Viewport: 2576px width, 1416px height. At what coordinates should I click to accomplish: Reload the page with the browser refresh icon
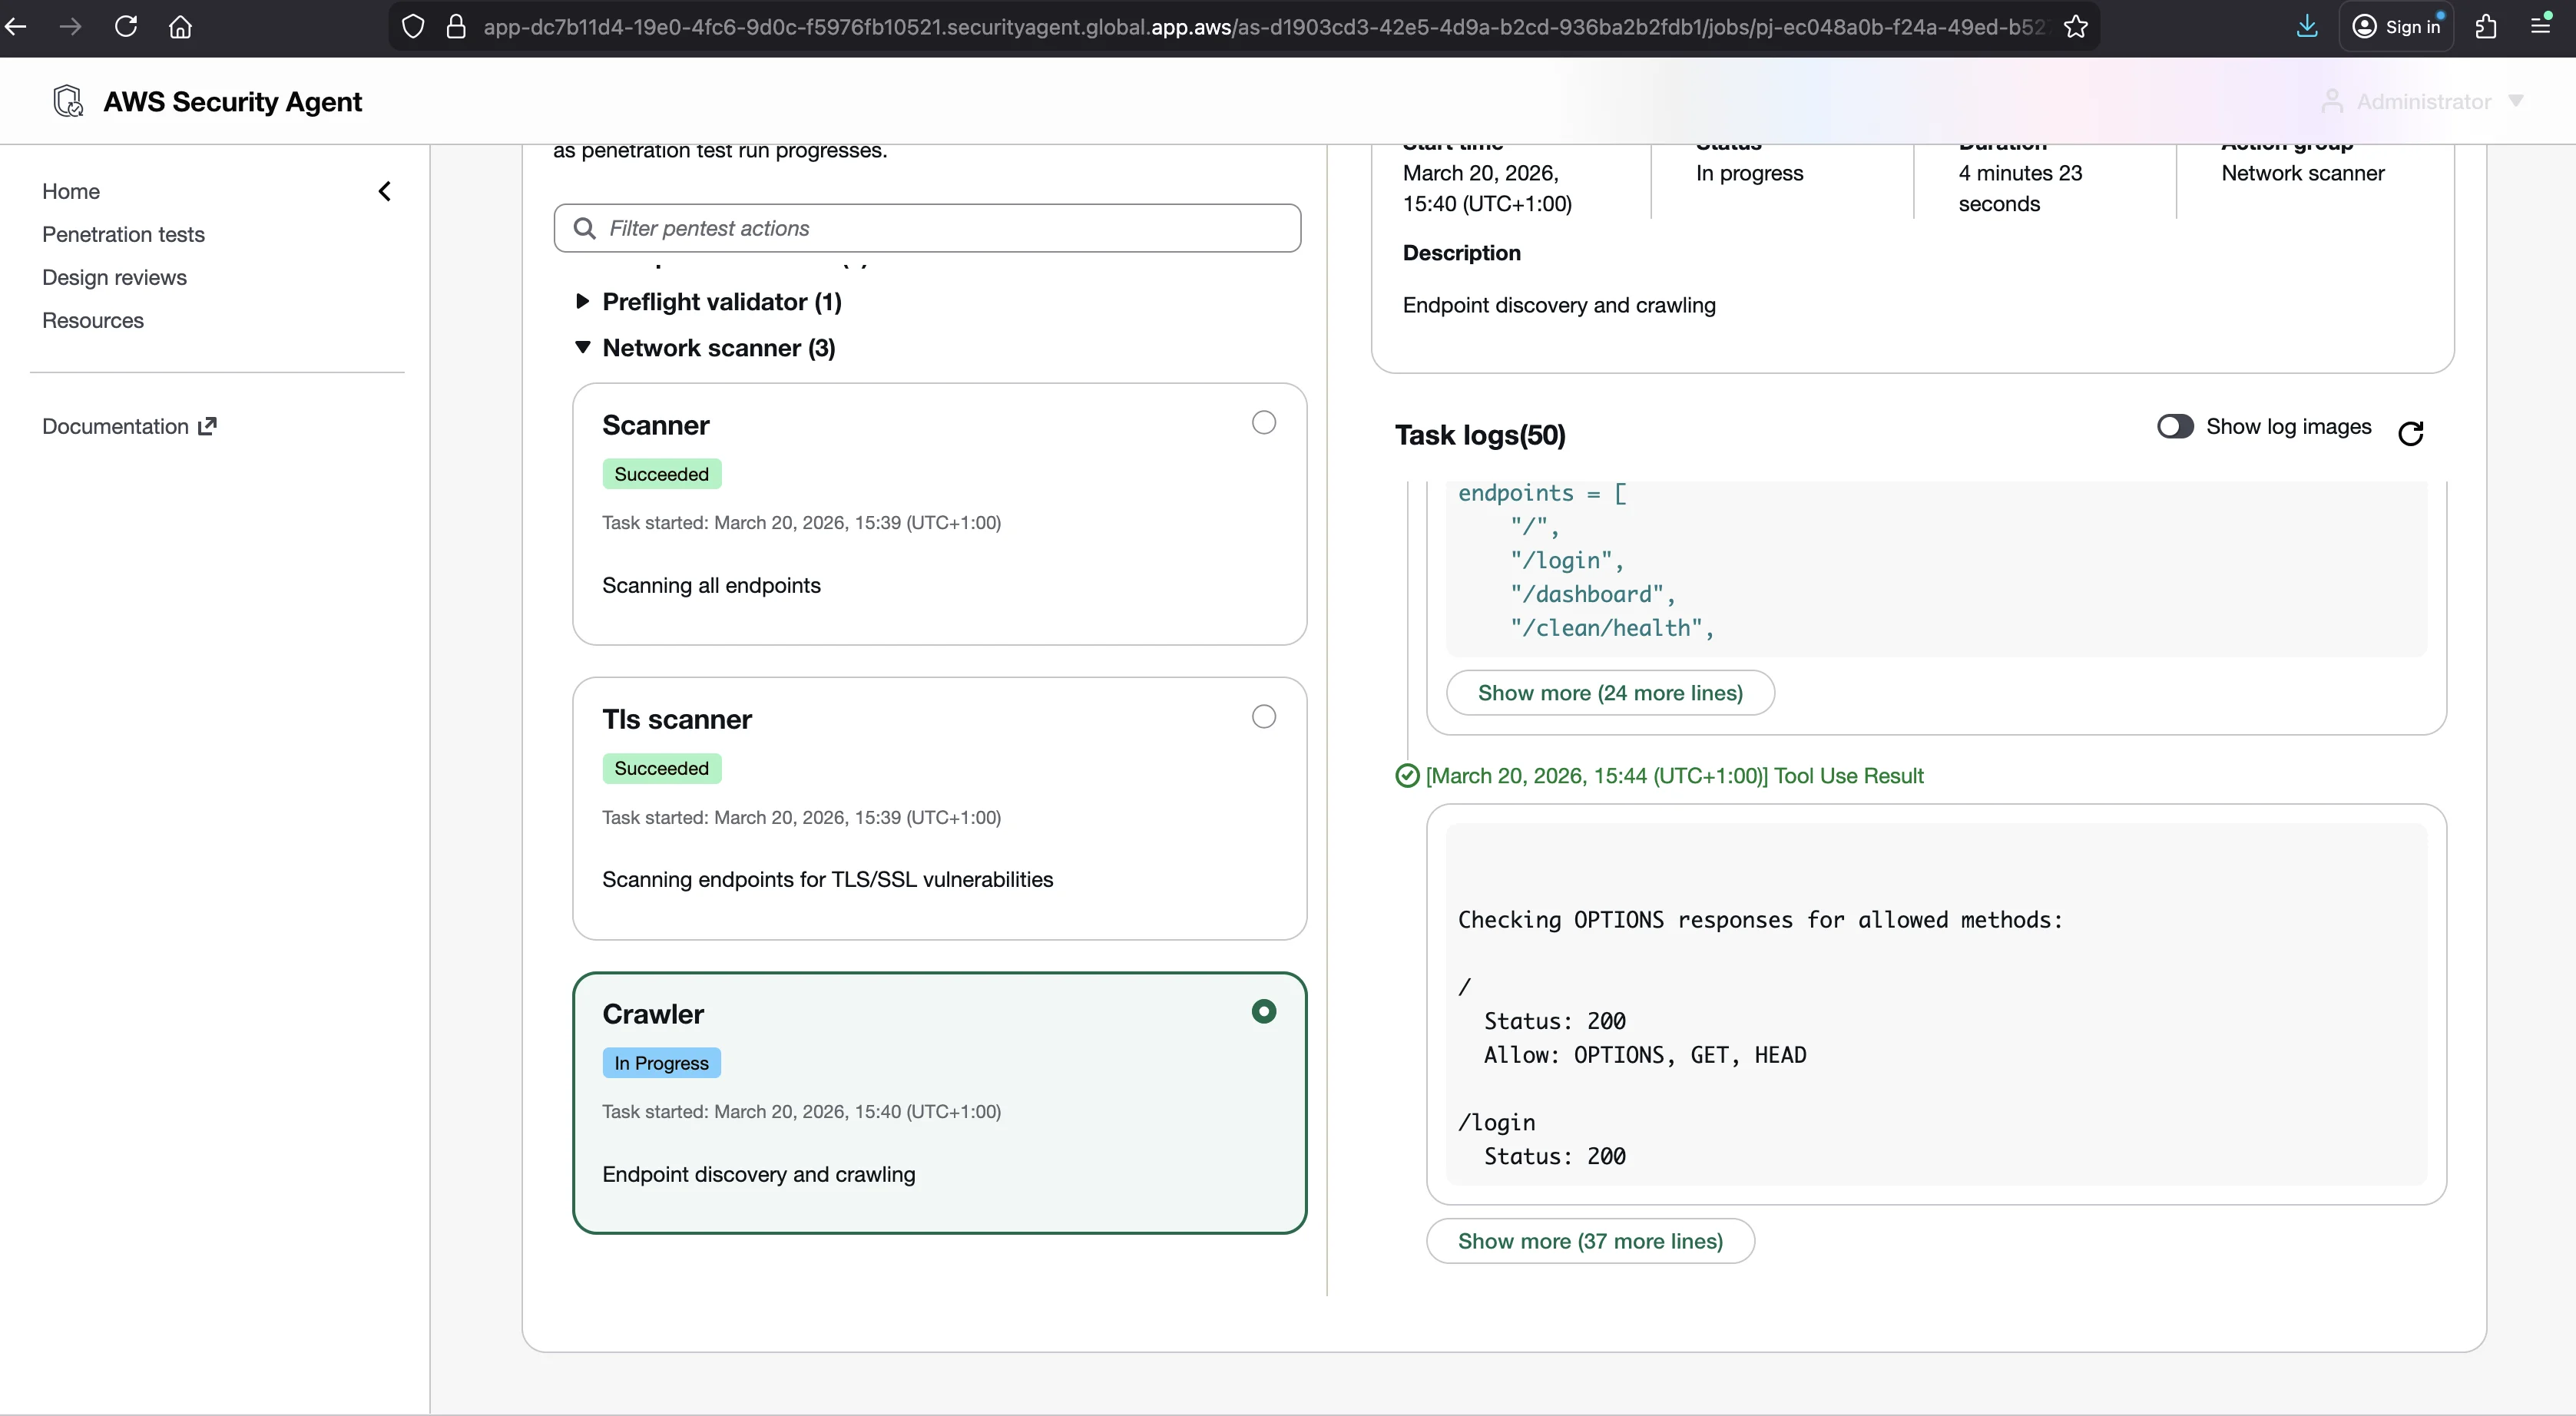coord(126,27)
